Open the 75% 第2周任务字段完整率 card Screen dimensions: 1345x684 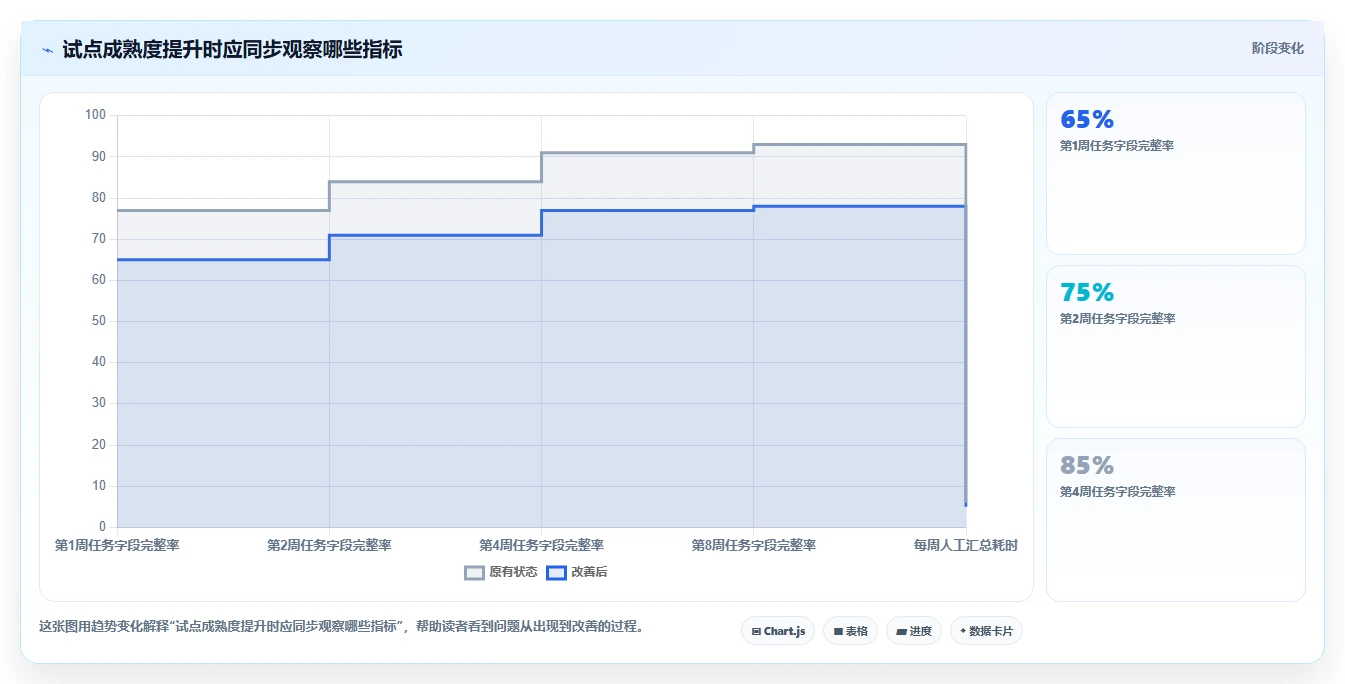(x=1176, y=347)
